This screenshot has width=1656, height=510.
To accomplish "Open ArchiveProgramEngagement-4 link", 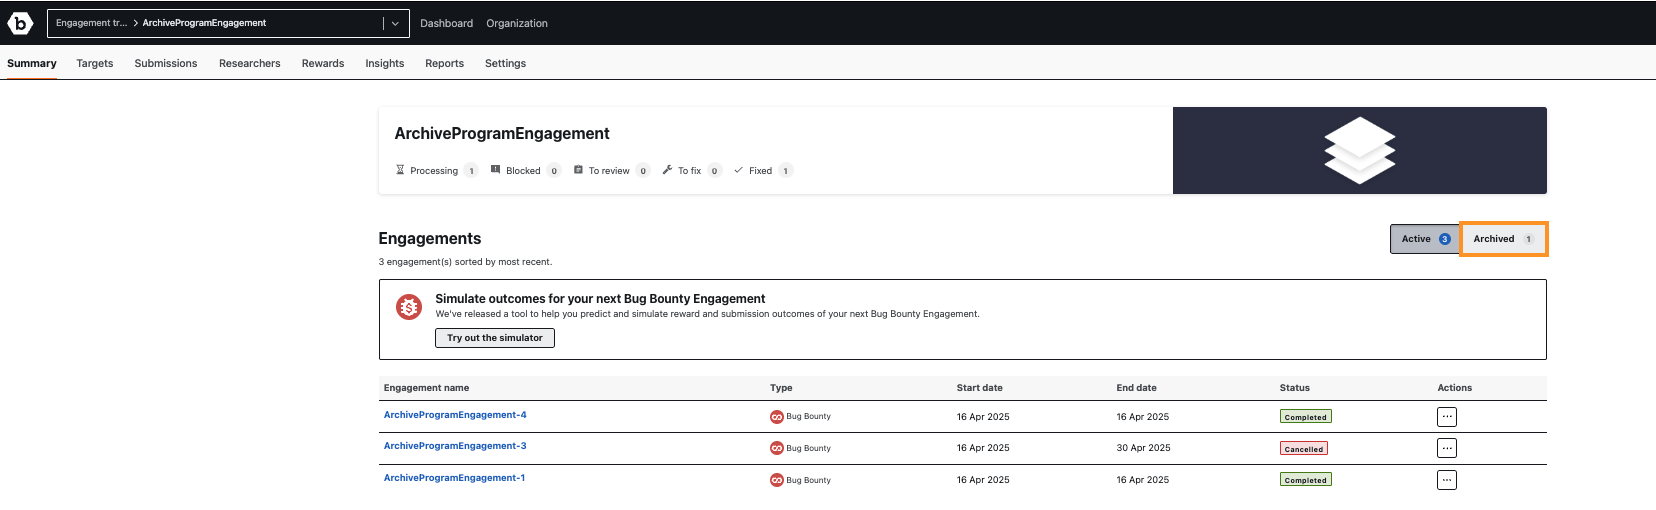I will (x=455, y=415).
